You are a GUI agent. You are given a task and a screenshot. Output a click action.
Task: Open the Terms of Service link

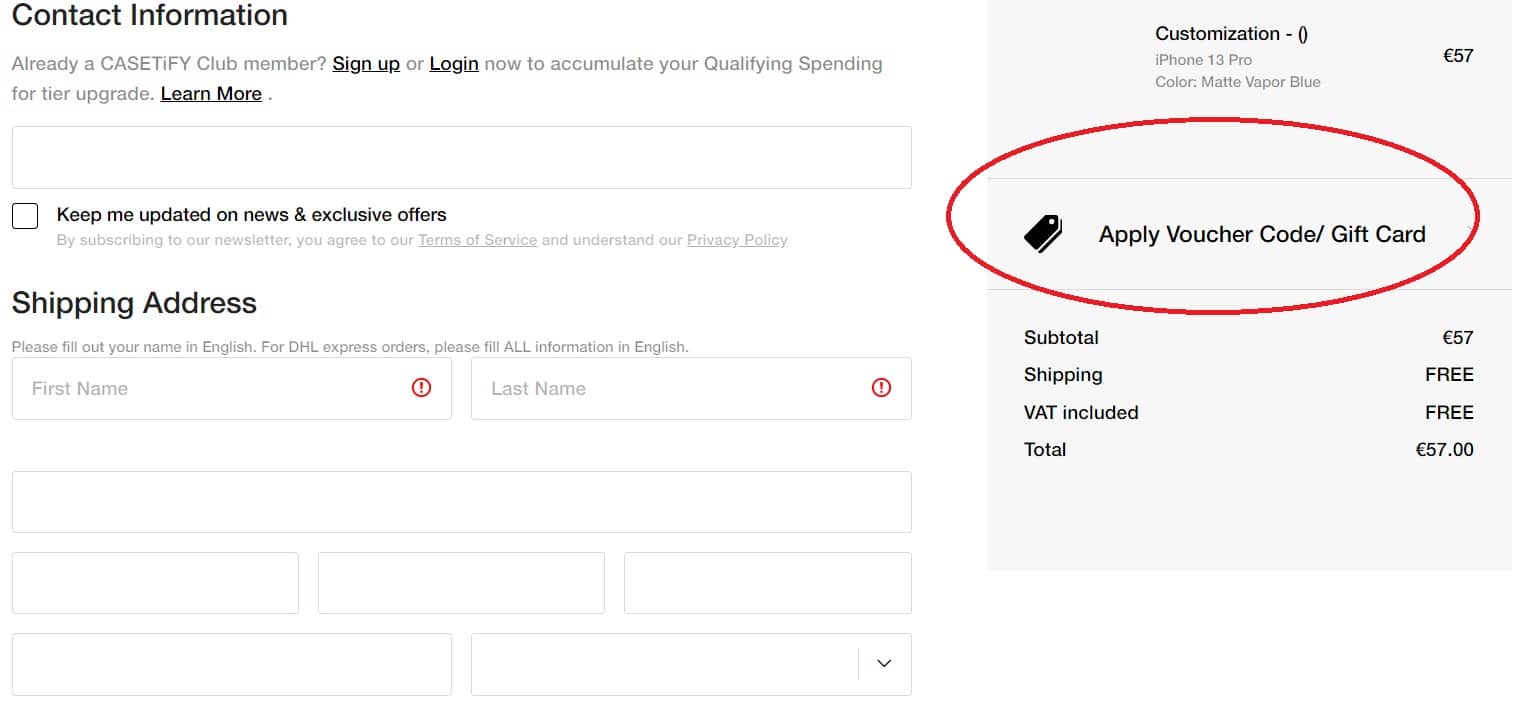coord(477,240)
